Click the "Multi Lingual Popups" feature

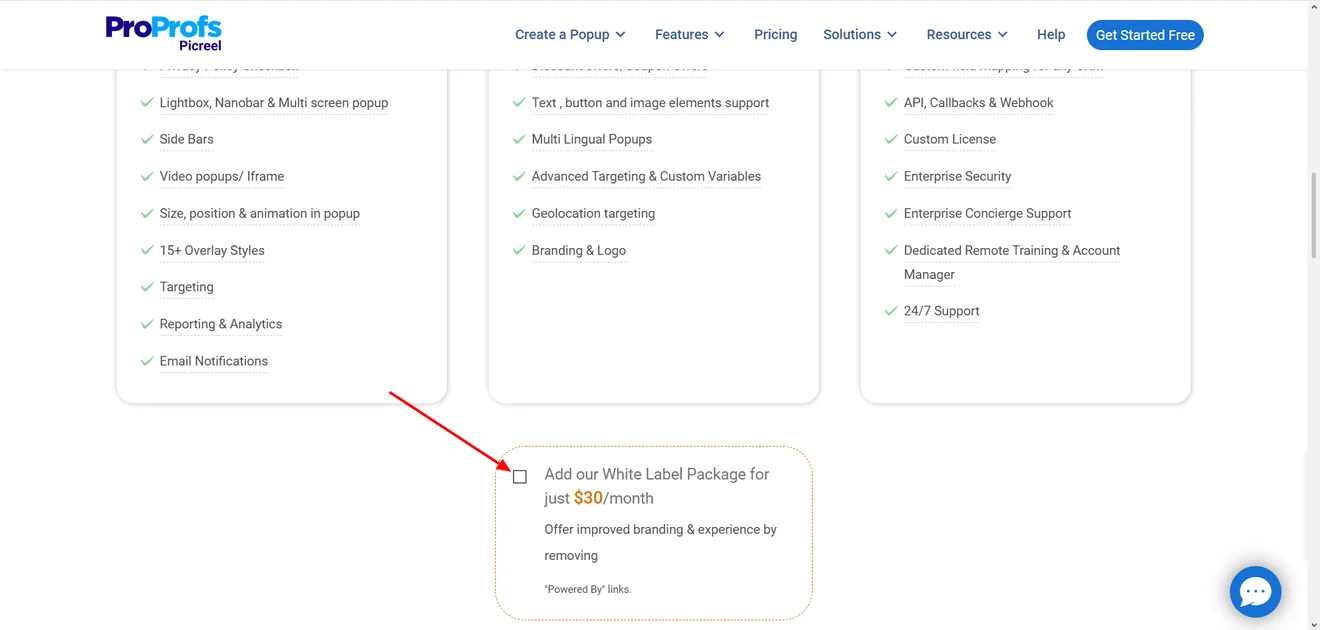pos(592,140)
